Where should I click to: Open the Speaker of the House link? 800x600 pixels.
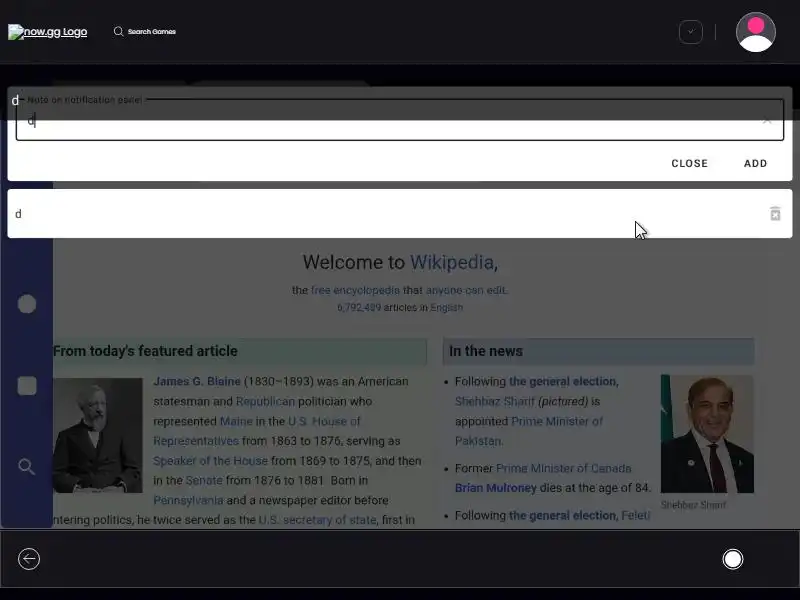point(210,461)
